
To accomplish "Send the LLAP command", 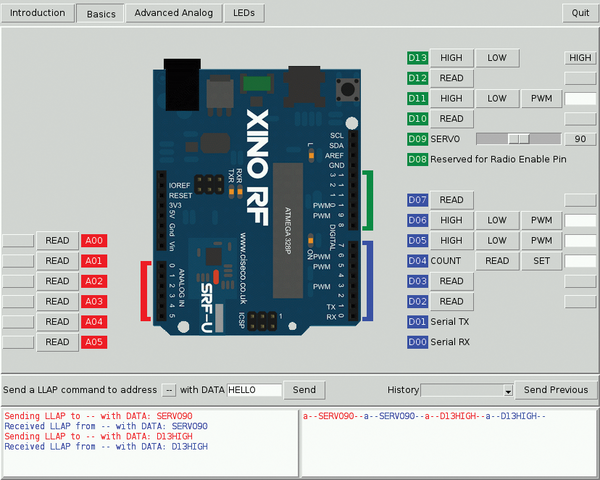I will (x=304, y=390).
